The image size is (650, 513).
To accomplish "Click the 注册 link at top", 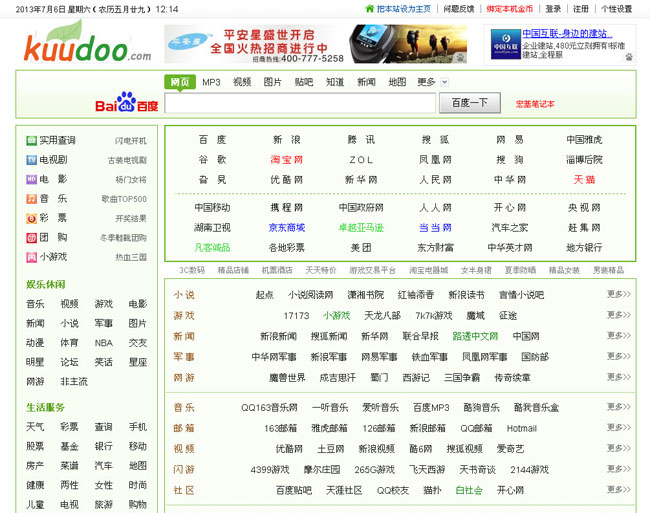I will click(x=581, y=9).
